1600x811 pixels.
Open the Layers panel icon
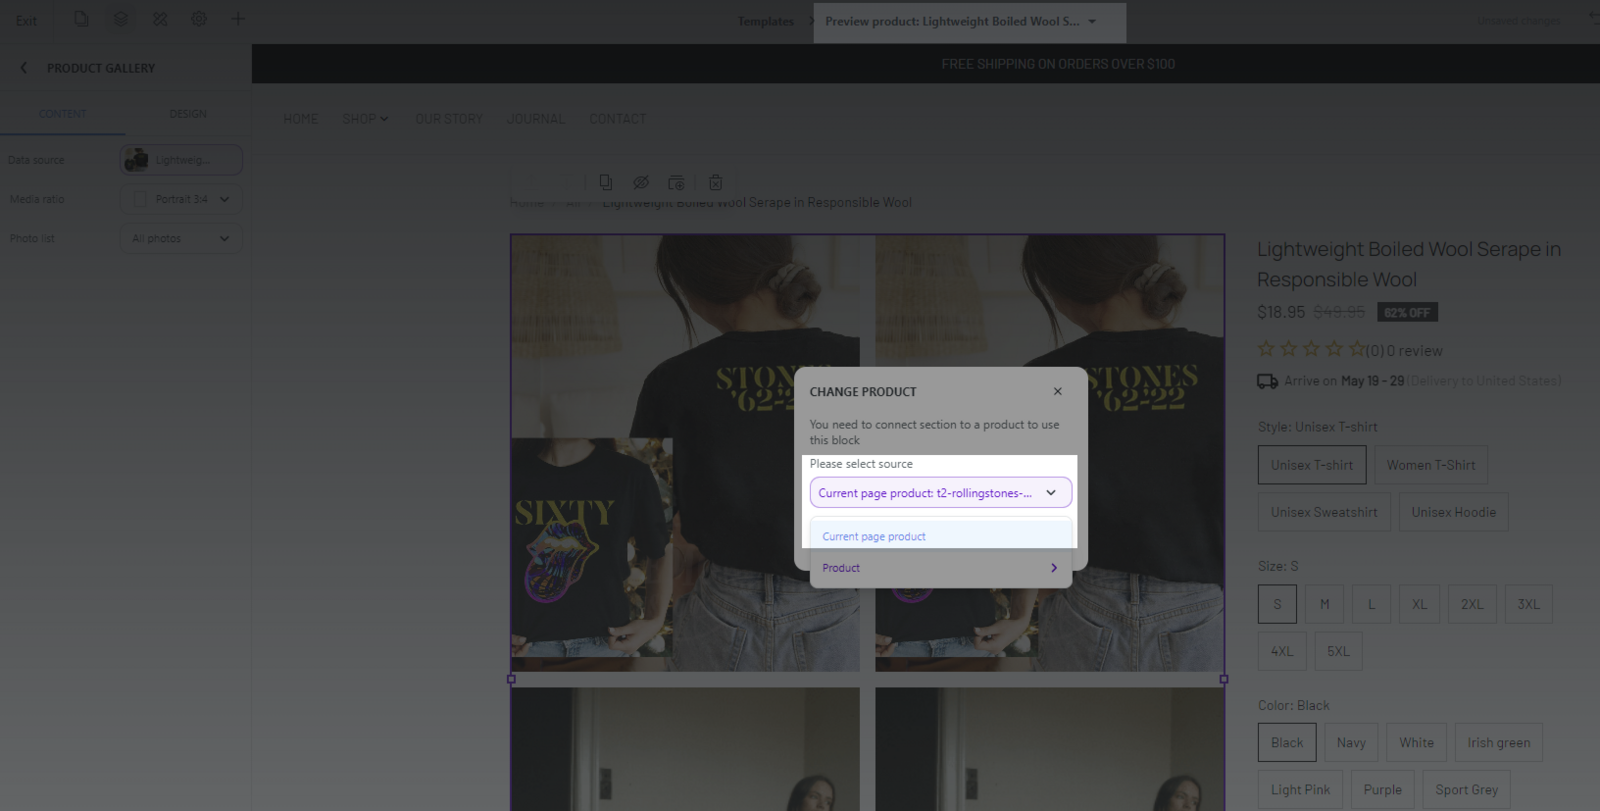click(x=121, y=19)
